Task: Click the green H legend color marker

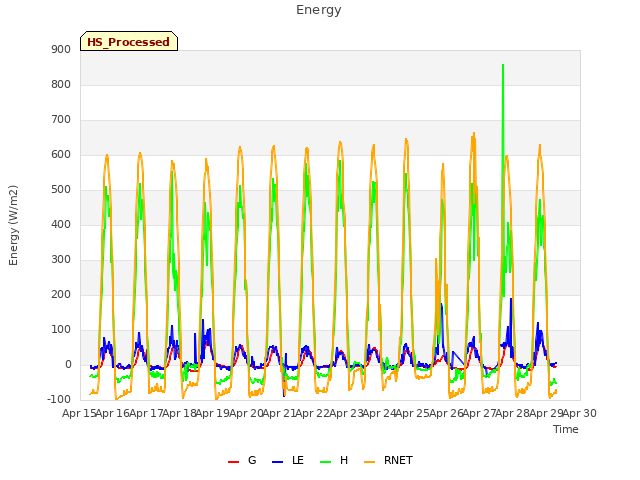Action: point(326,462)
